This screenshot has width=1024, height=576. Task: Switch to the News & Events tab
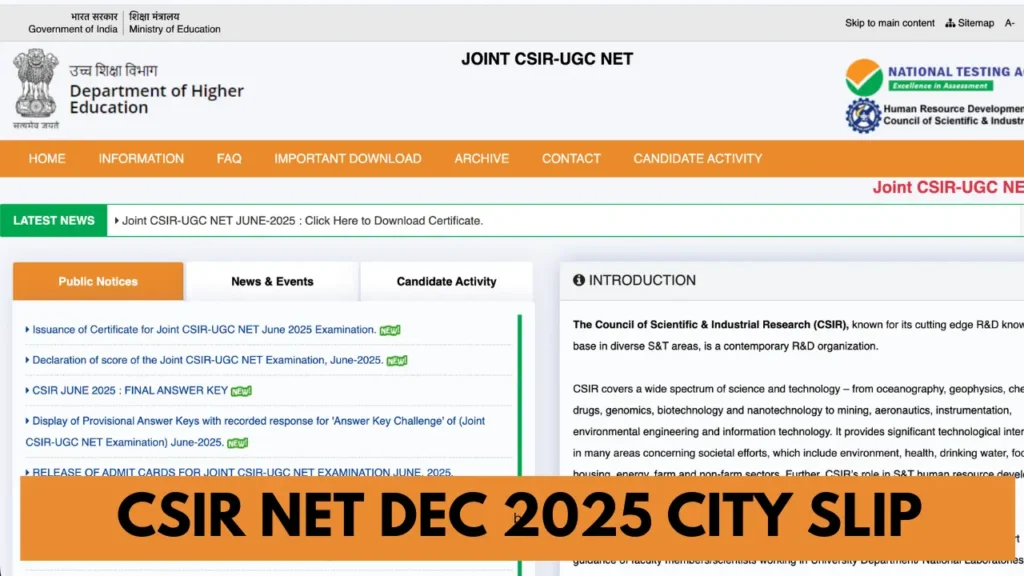point(271,281)
